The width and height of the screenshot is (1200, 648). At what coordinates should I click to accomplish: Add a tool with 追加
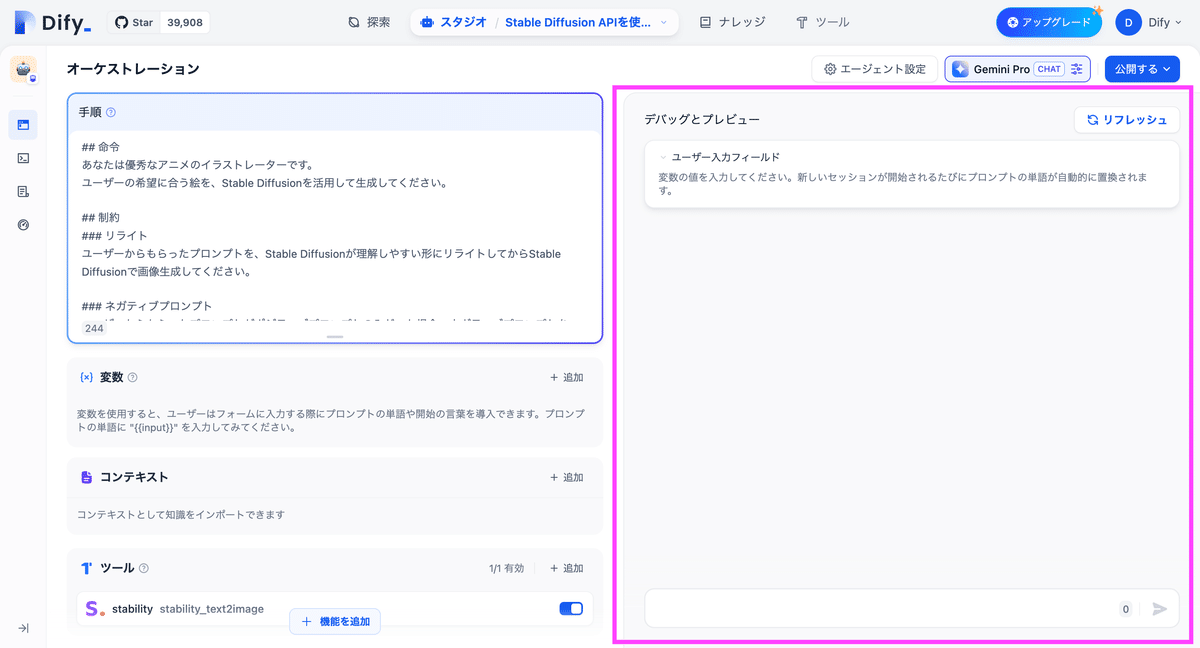566,568
